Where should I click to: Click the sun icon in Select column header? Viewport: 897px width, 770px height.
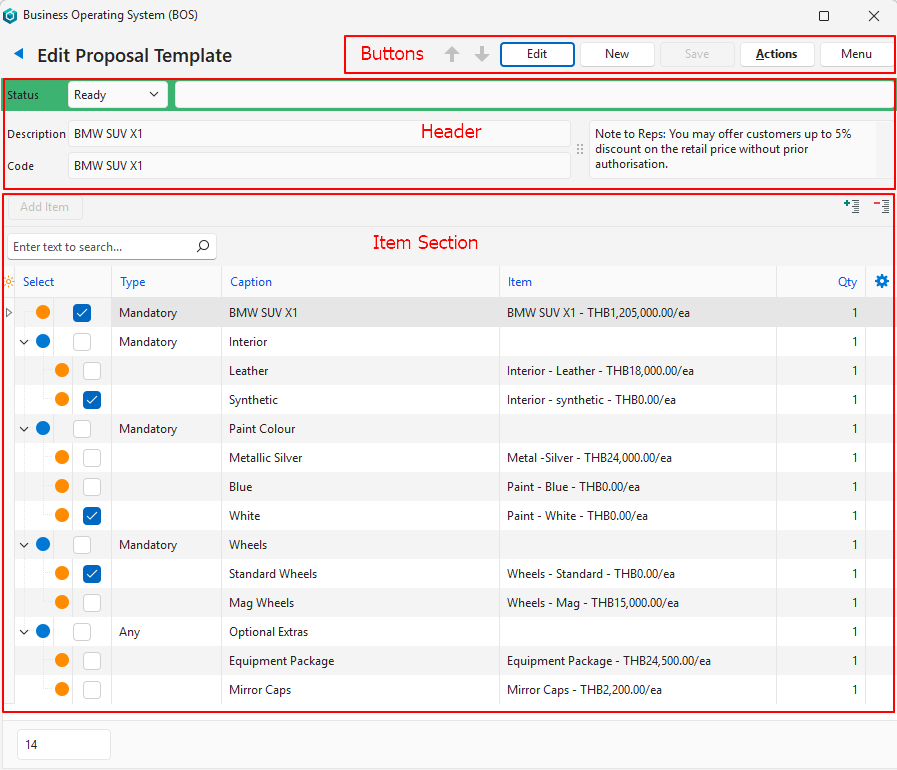(9, 282)
